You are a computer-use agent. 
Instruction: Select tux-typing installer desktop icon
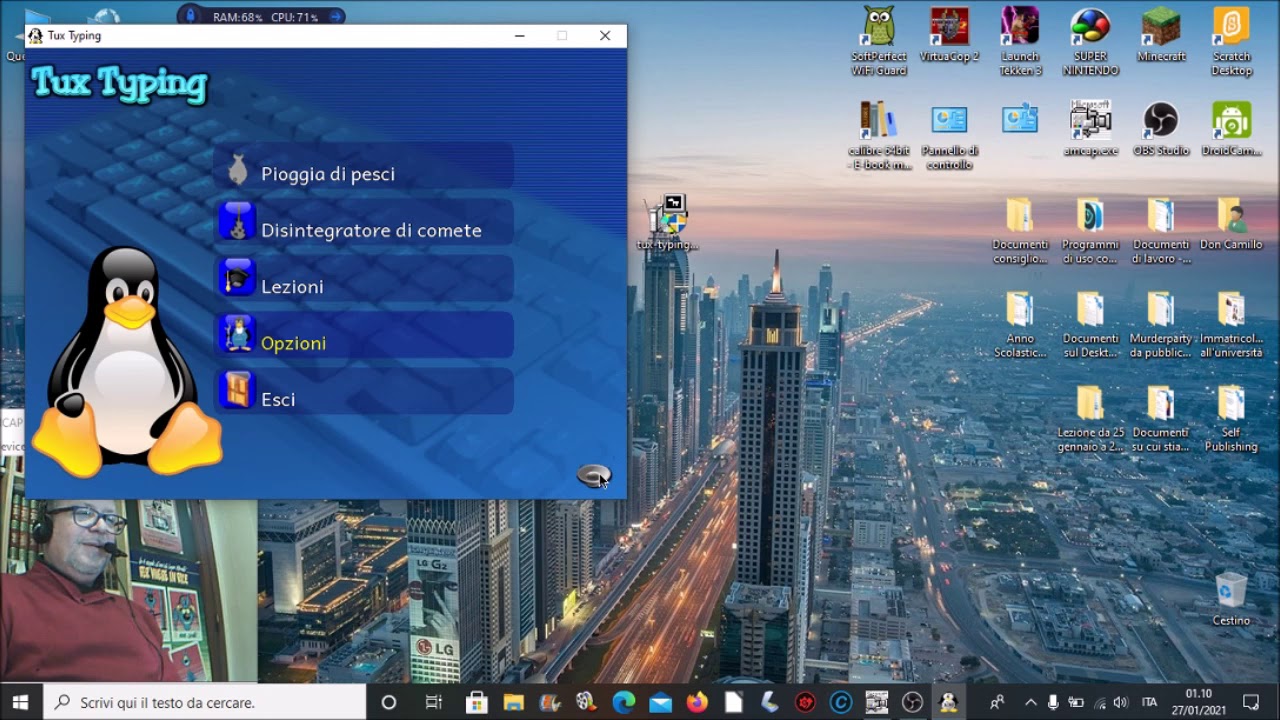[667, 222]
